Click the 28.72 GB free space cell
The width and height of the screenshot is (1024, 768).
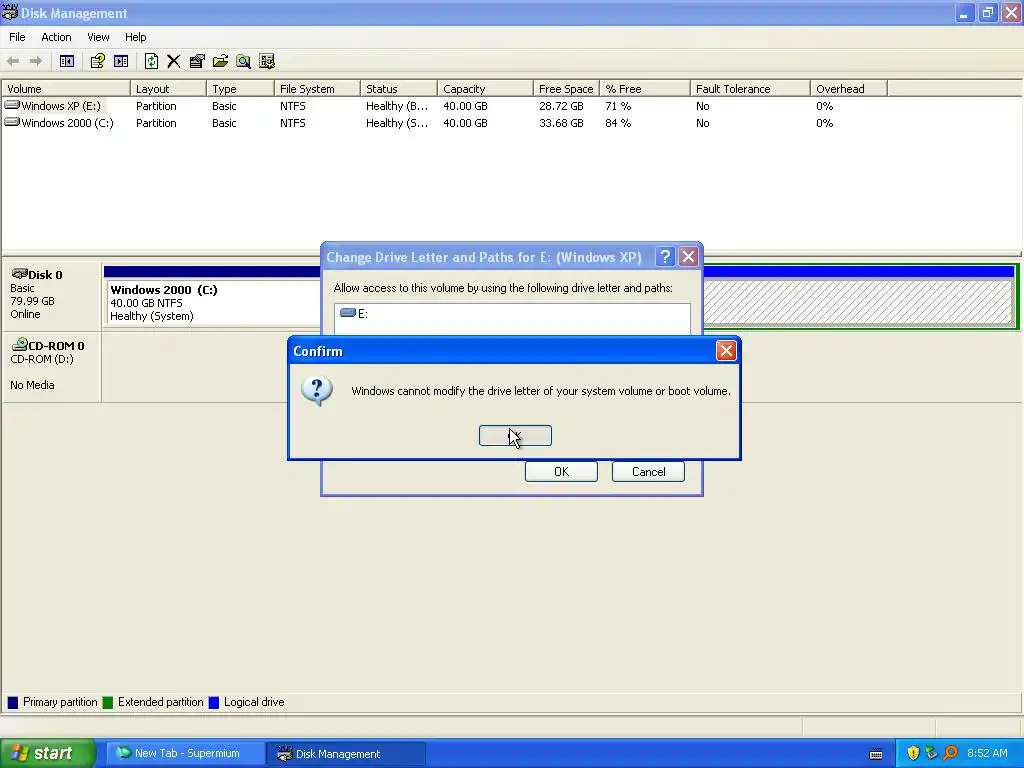pos(561,106)
